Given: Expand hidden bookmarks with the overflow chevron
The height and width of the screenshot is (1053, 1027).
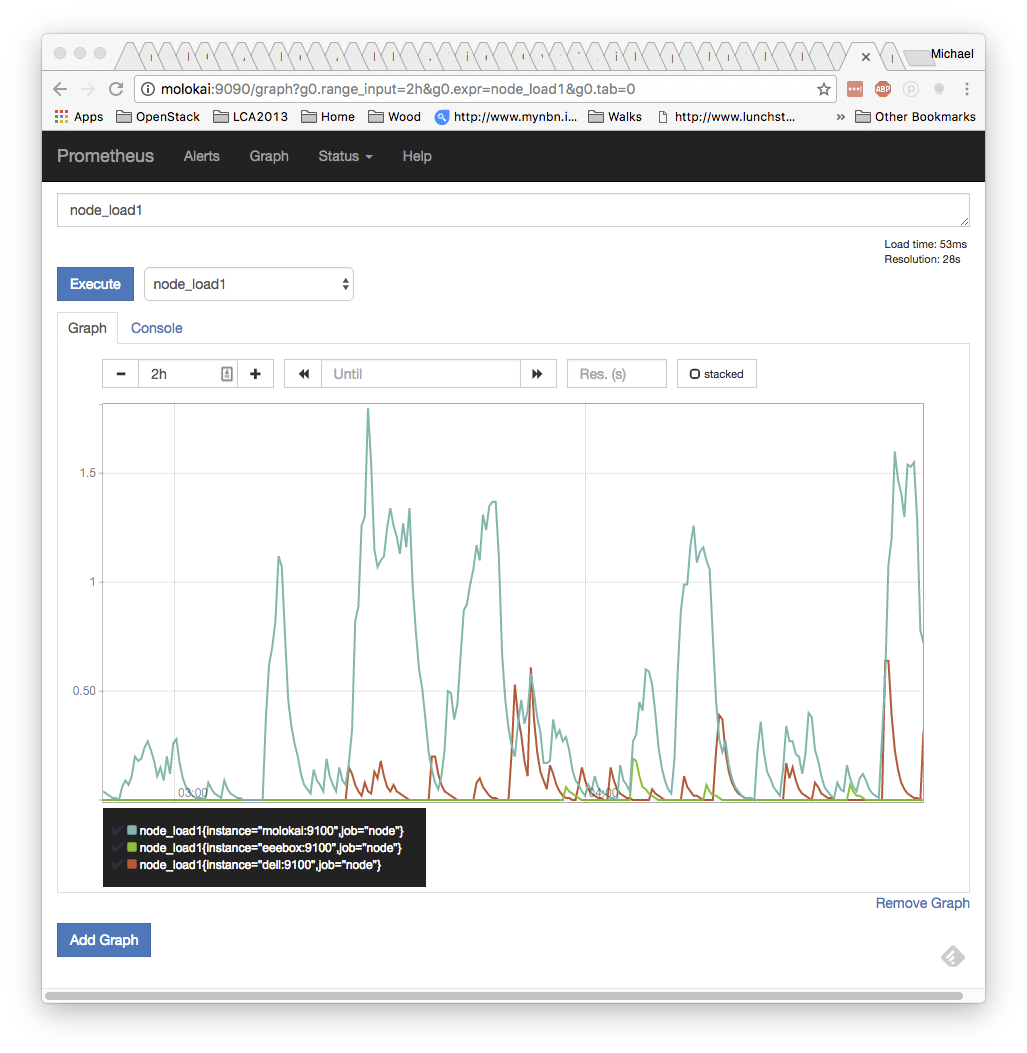Looking at the screenshot, I should (840, 116).
